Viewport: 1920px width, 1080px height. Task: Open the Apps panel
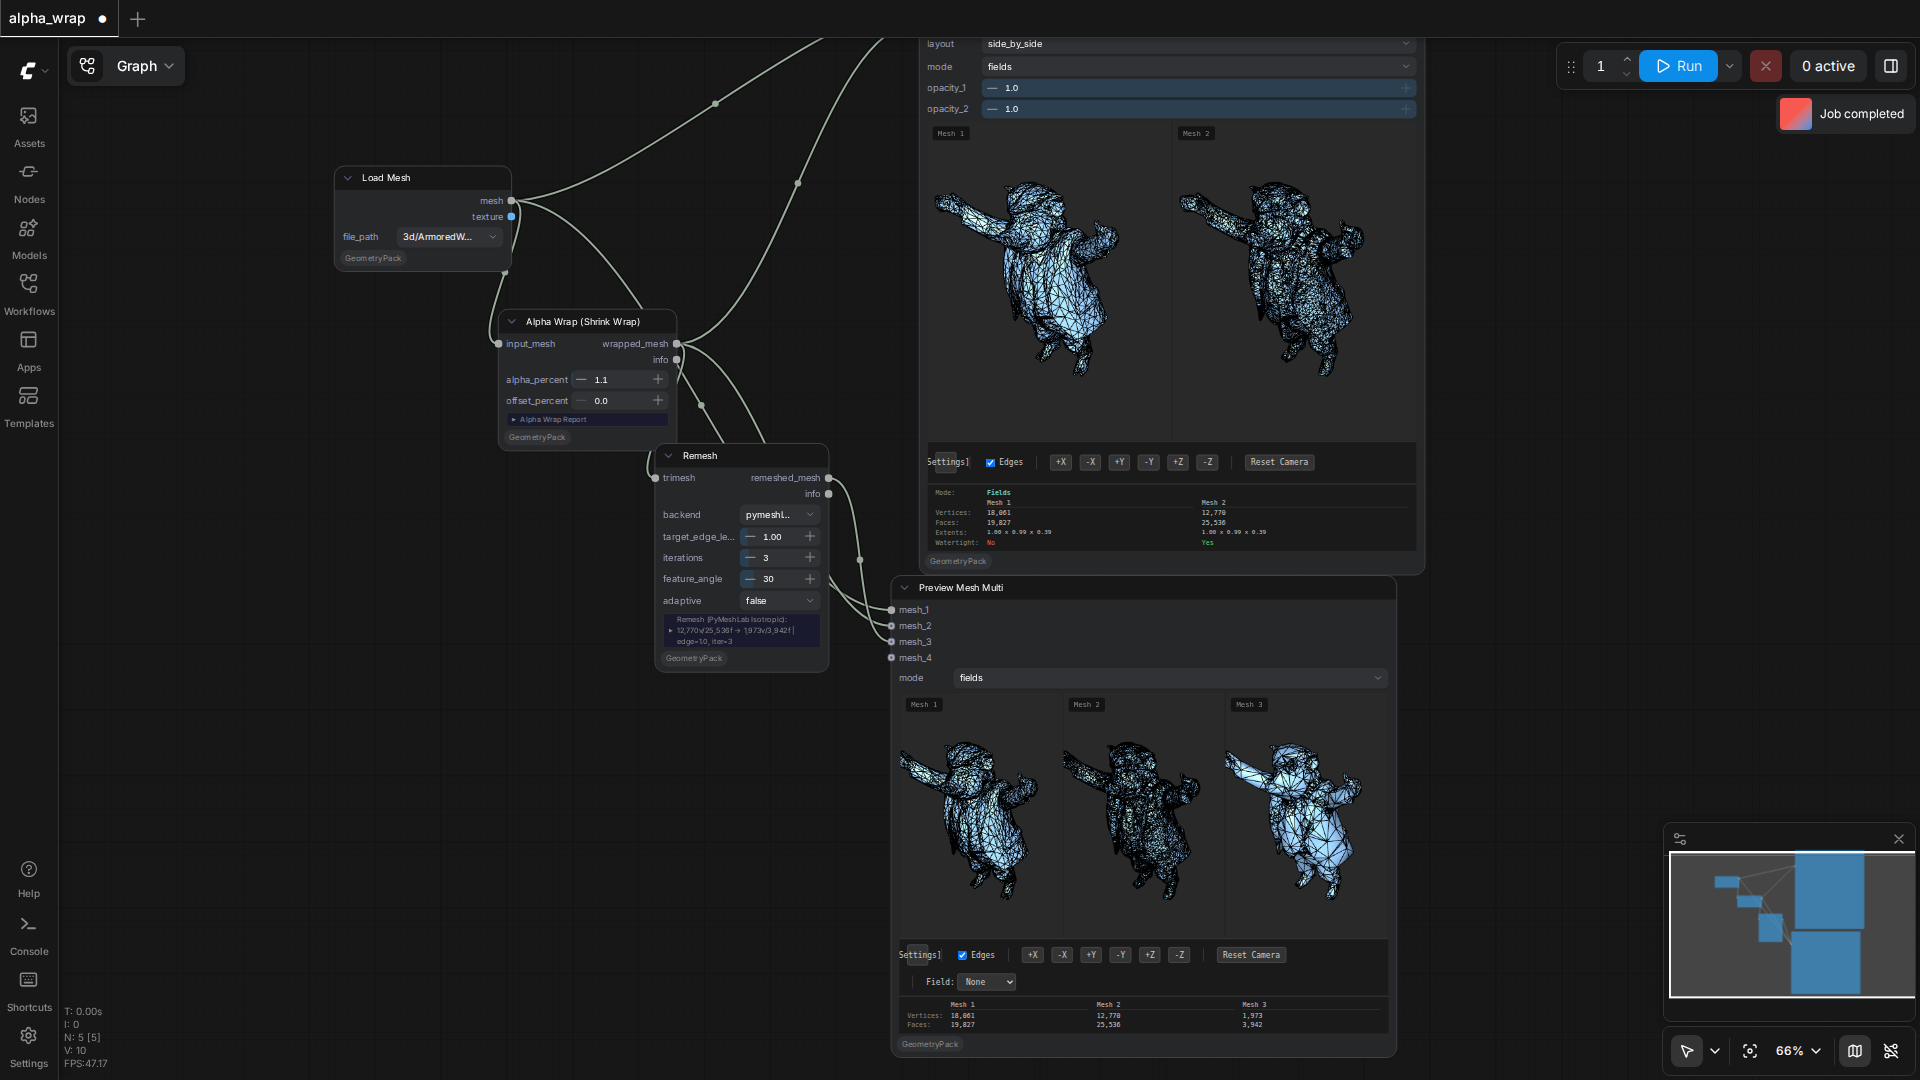point(29,350)
